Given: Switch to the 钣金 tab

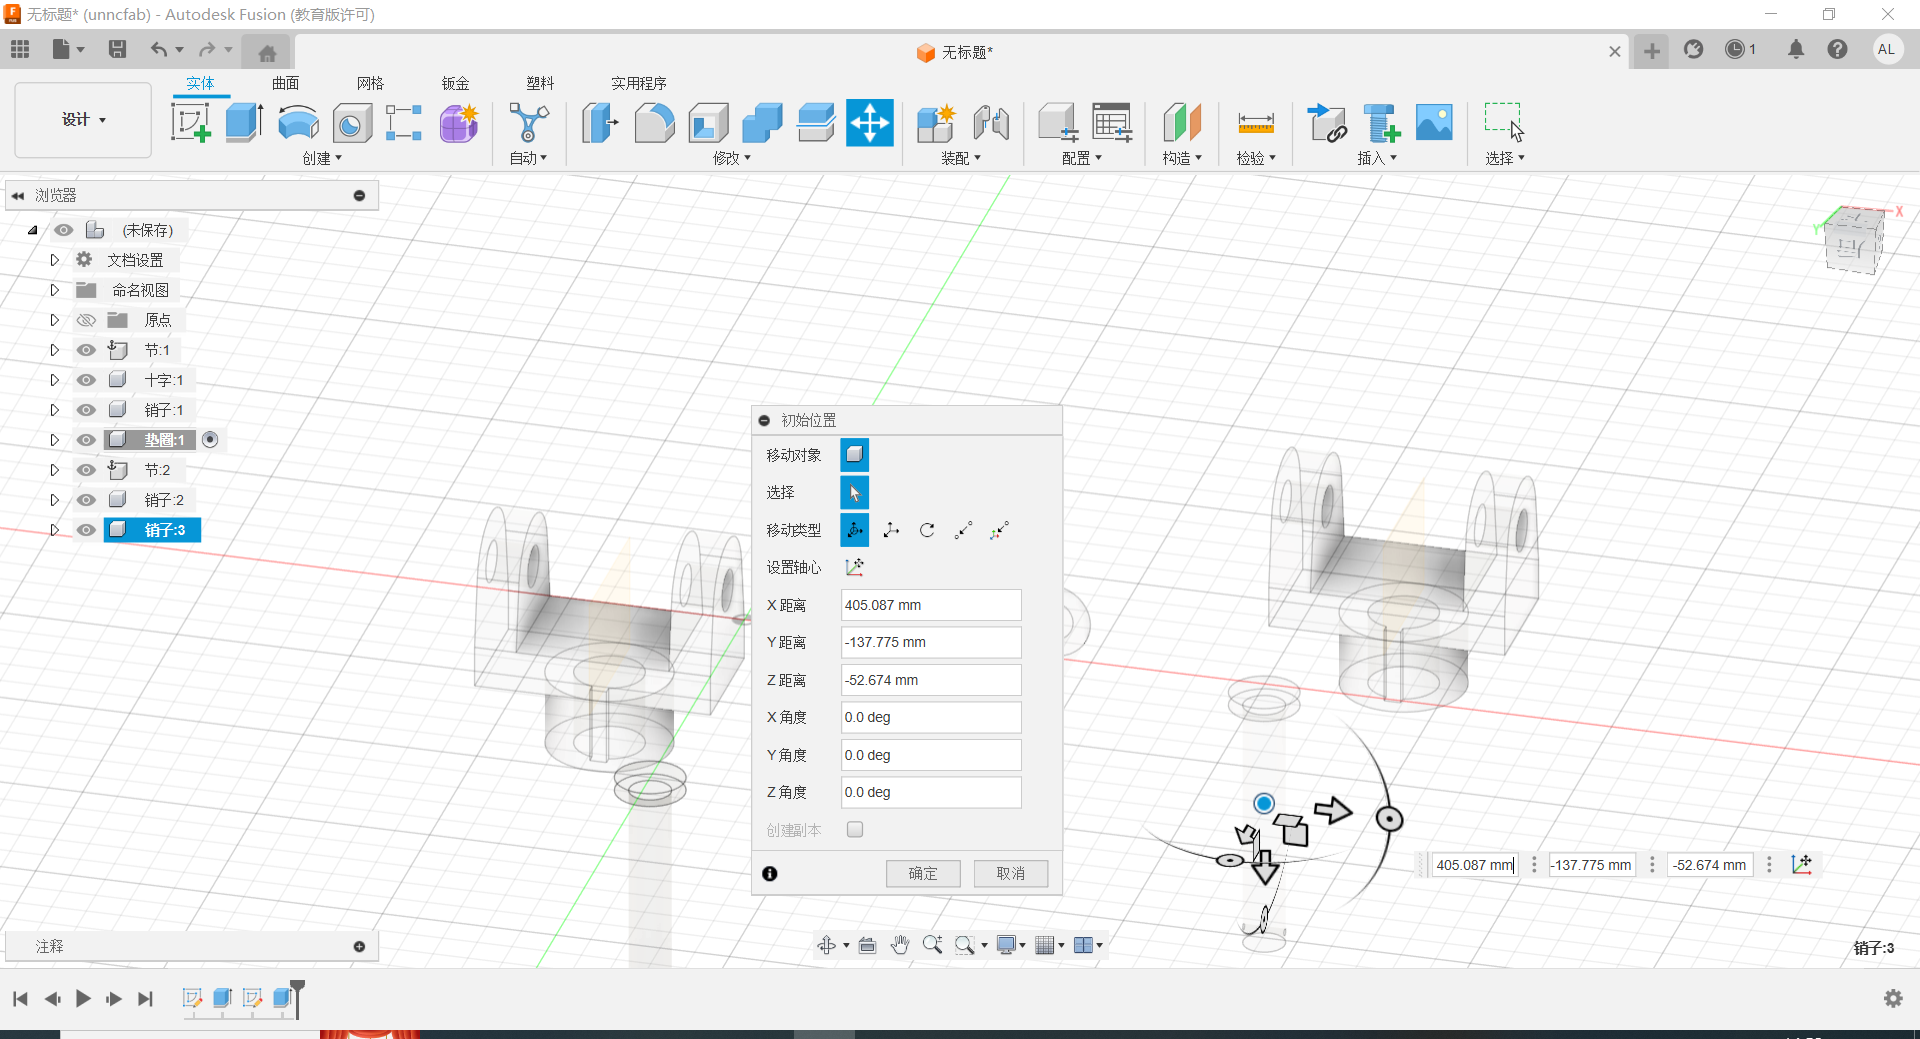Looking at the screenshot, I should tap(455, 83).
